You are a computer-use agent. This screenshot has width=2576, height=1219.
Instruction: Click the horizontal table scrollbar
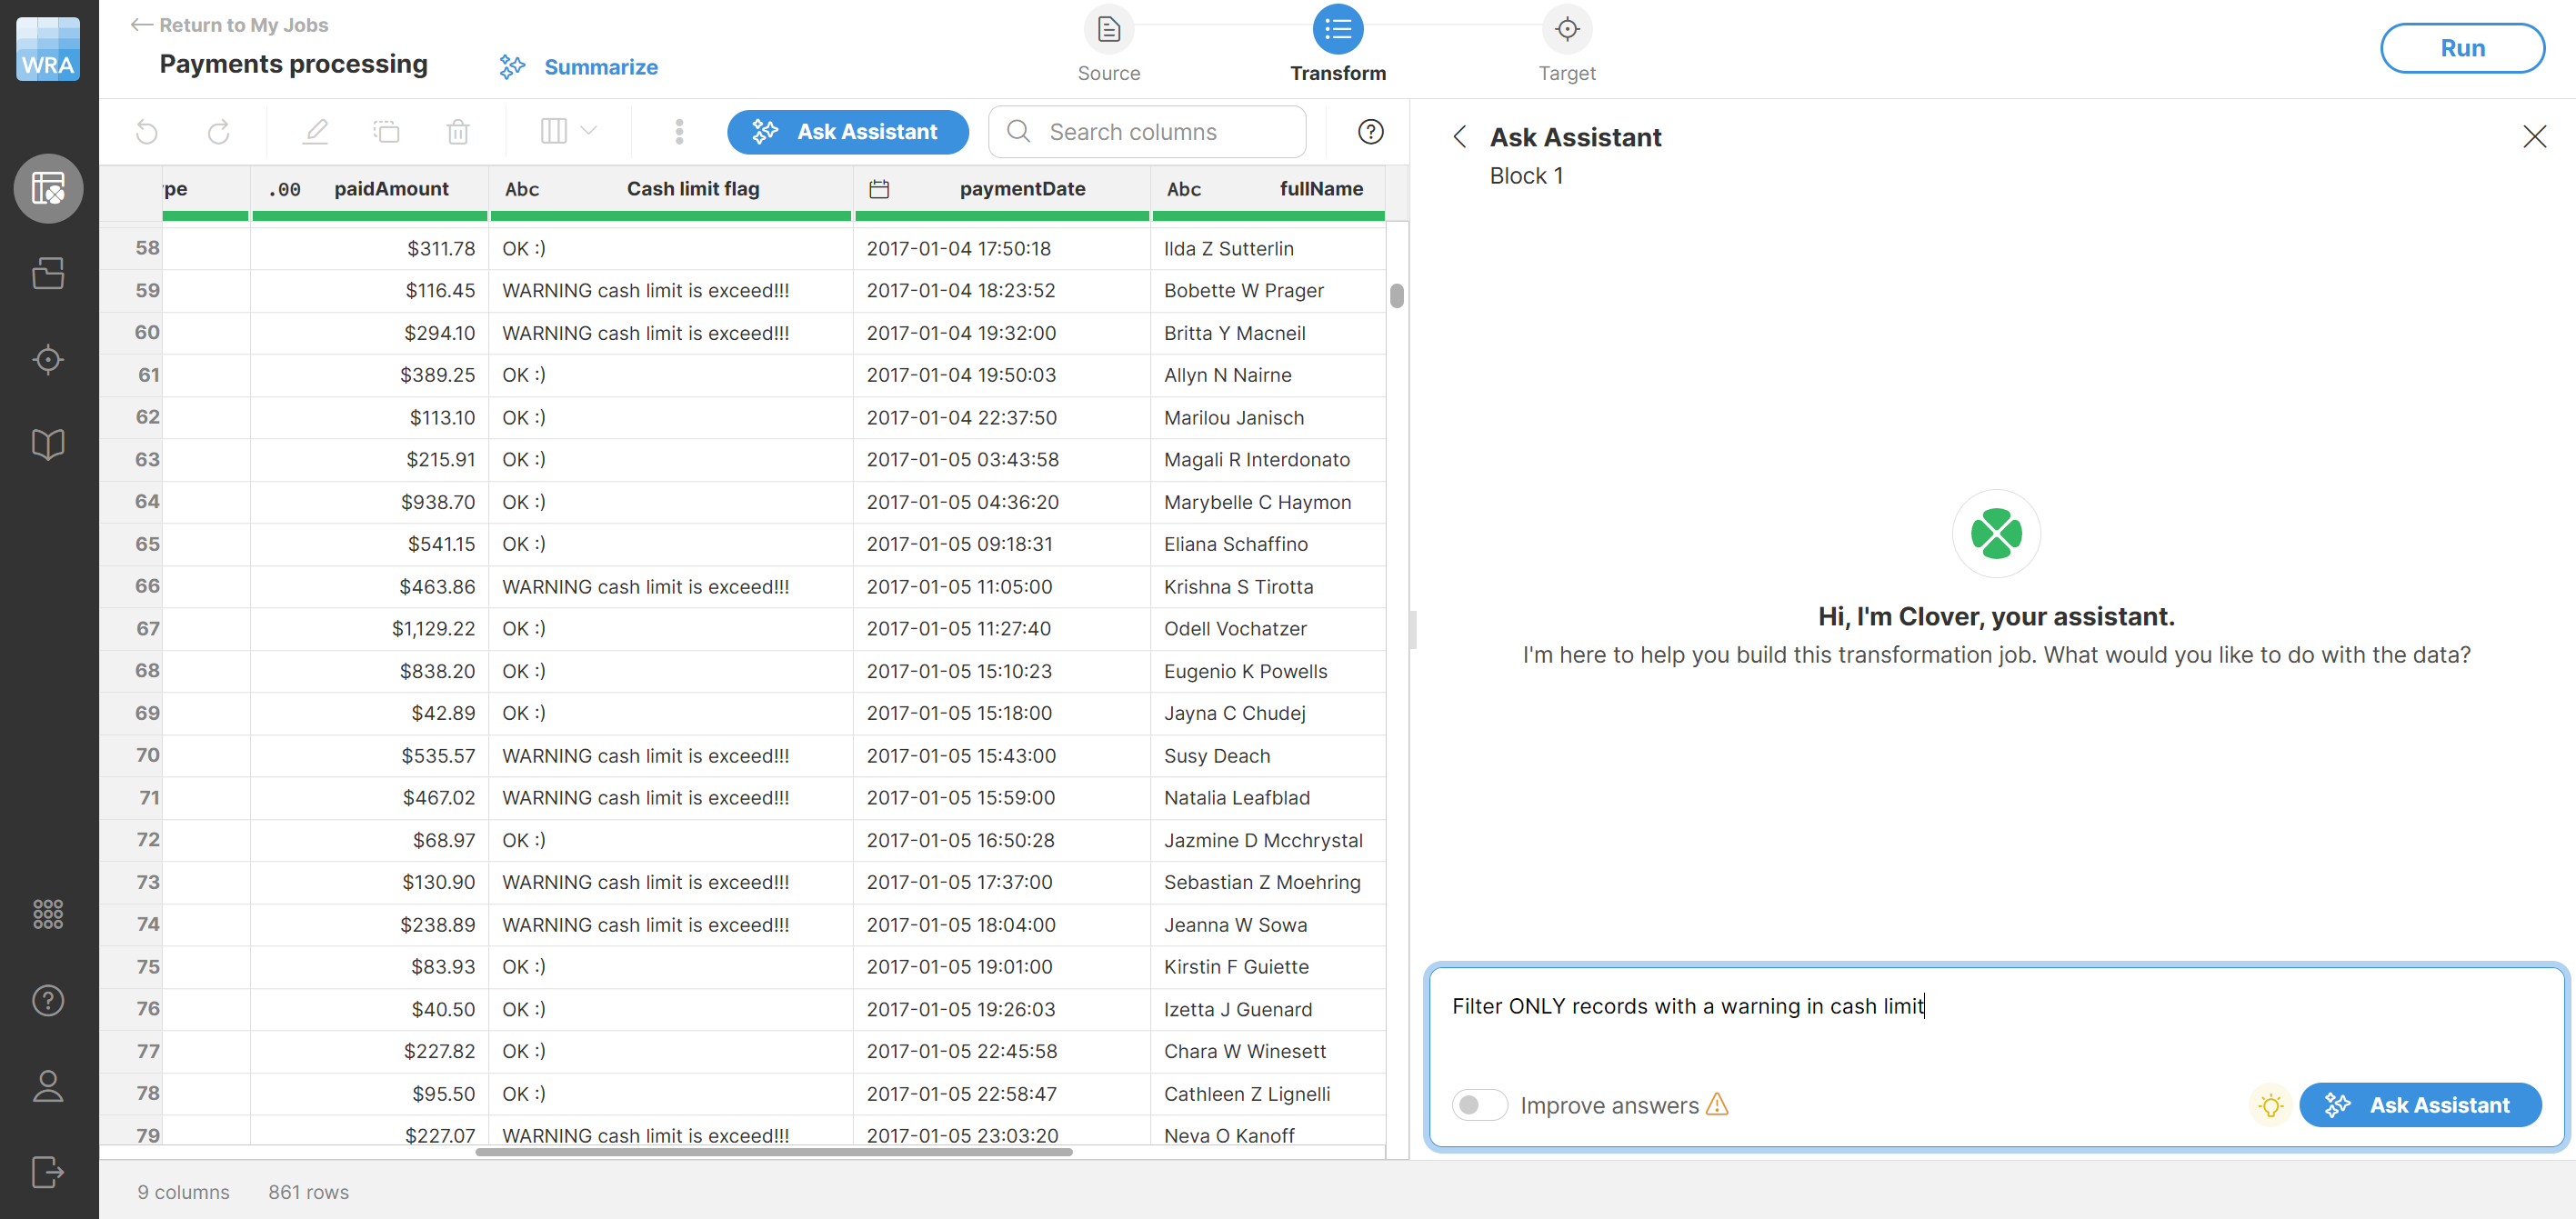(773, 1152)
